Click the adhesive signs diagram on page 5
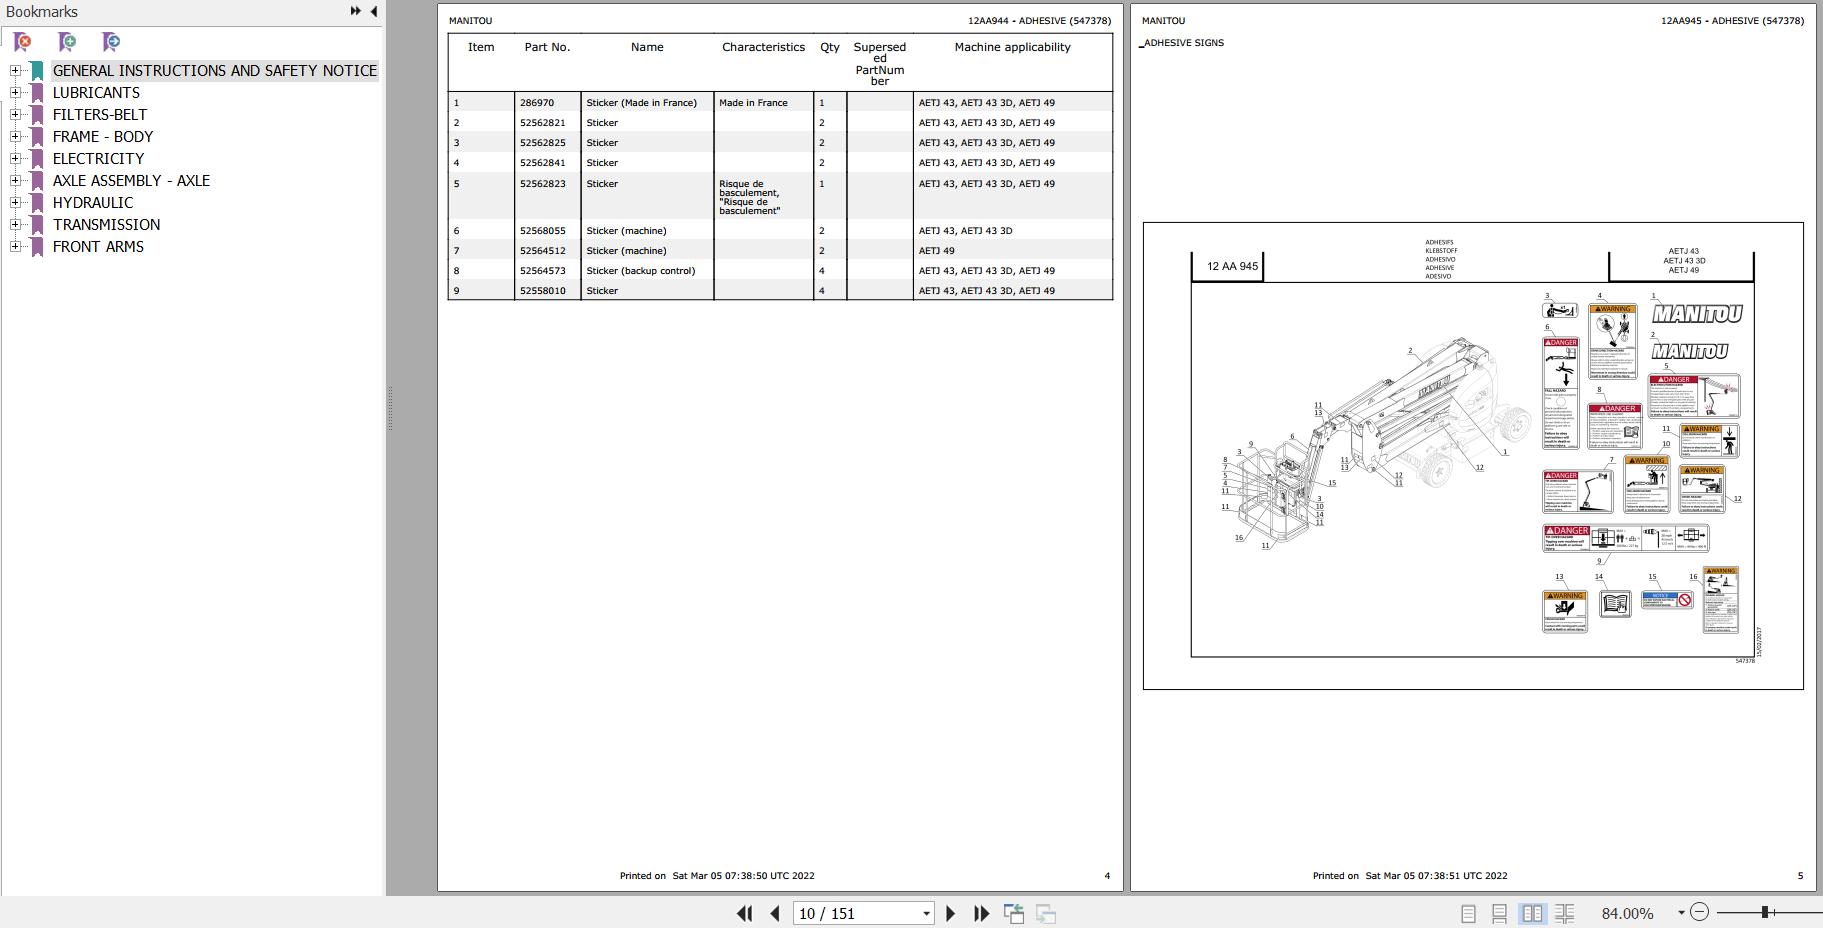Screen dimensions: 1823x928 pos(1473,456)
